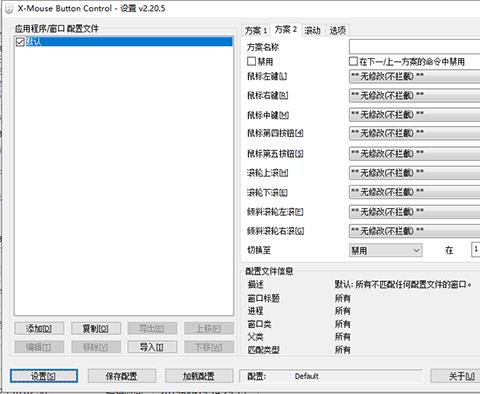Image resolution: width=480 pixels, height=394 pixels.
Task: Click the 下移 button
Action: pyautogui.click(x=209, y=347)
